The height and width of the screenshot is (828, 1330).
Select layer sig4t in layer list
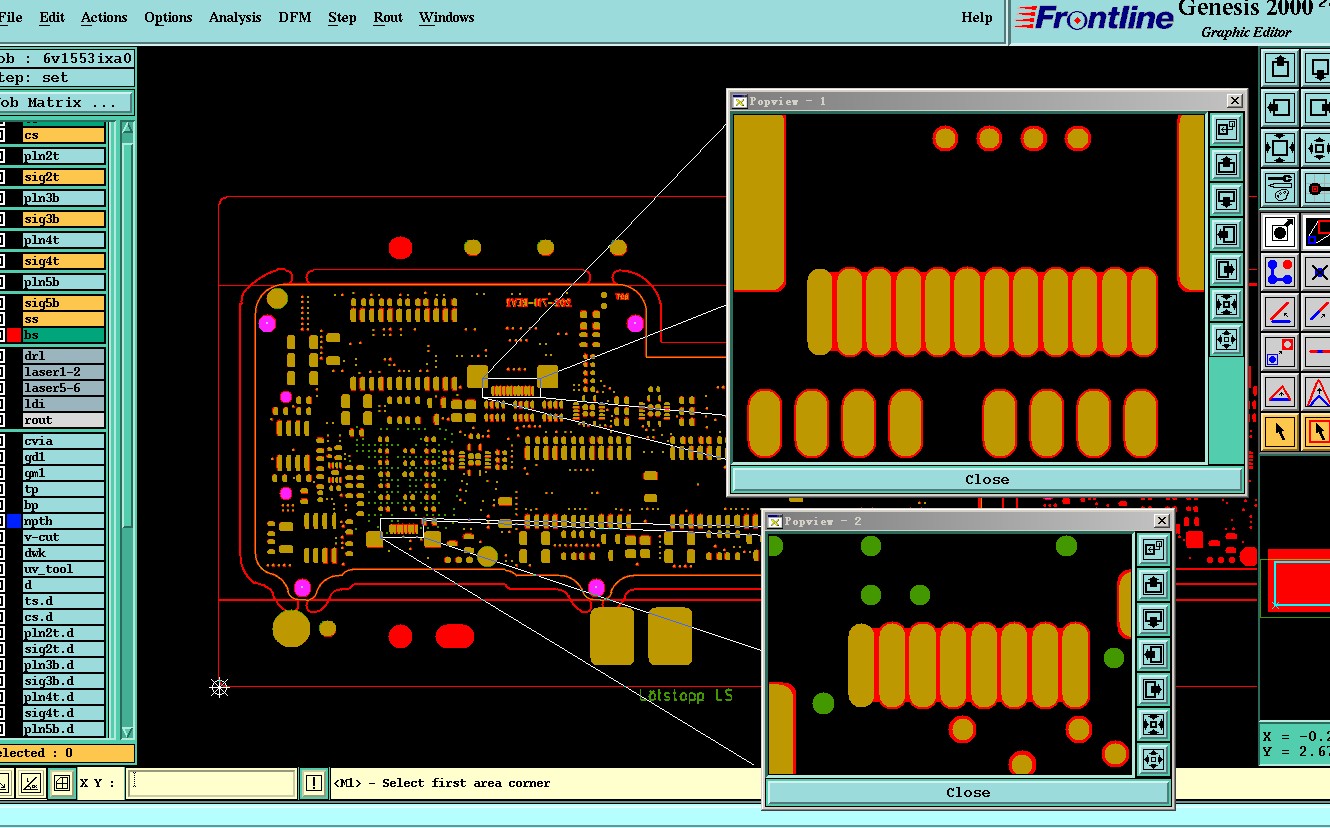click(x=64, y=261)
